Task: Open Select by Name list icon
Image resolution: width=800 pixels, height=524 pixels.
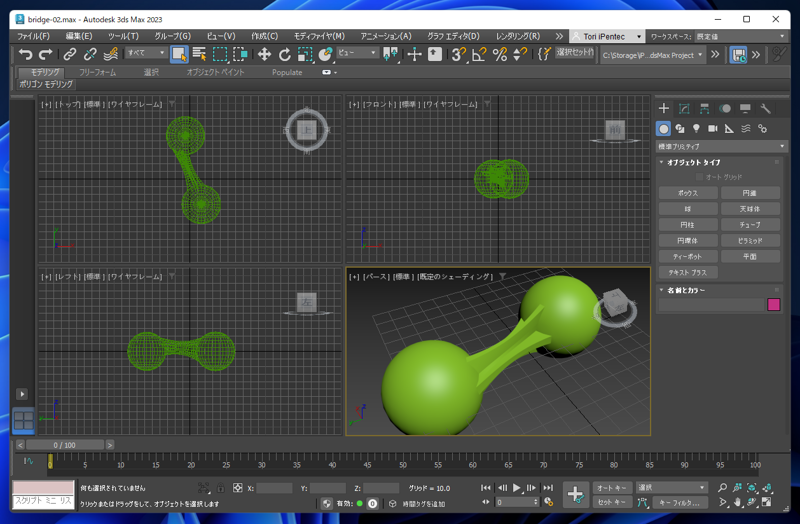Action: pos(199,54)
